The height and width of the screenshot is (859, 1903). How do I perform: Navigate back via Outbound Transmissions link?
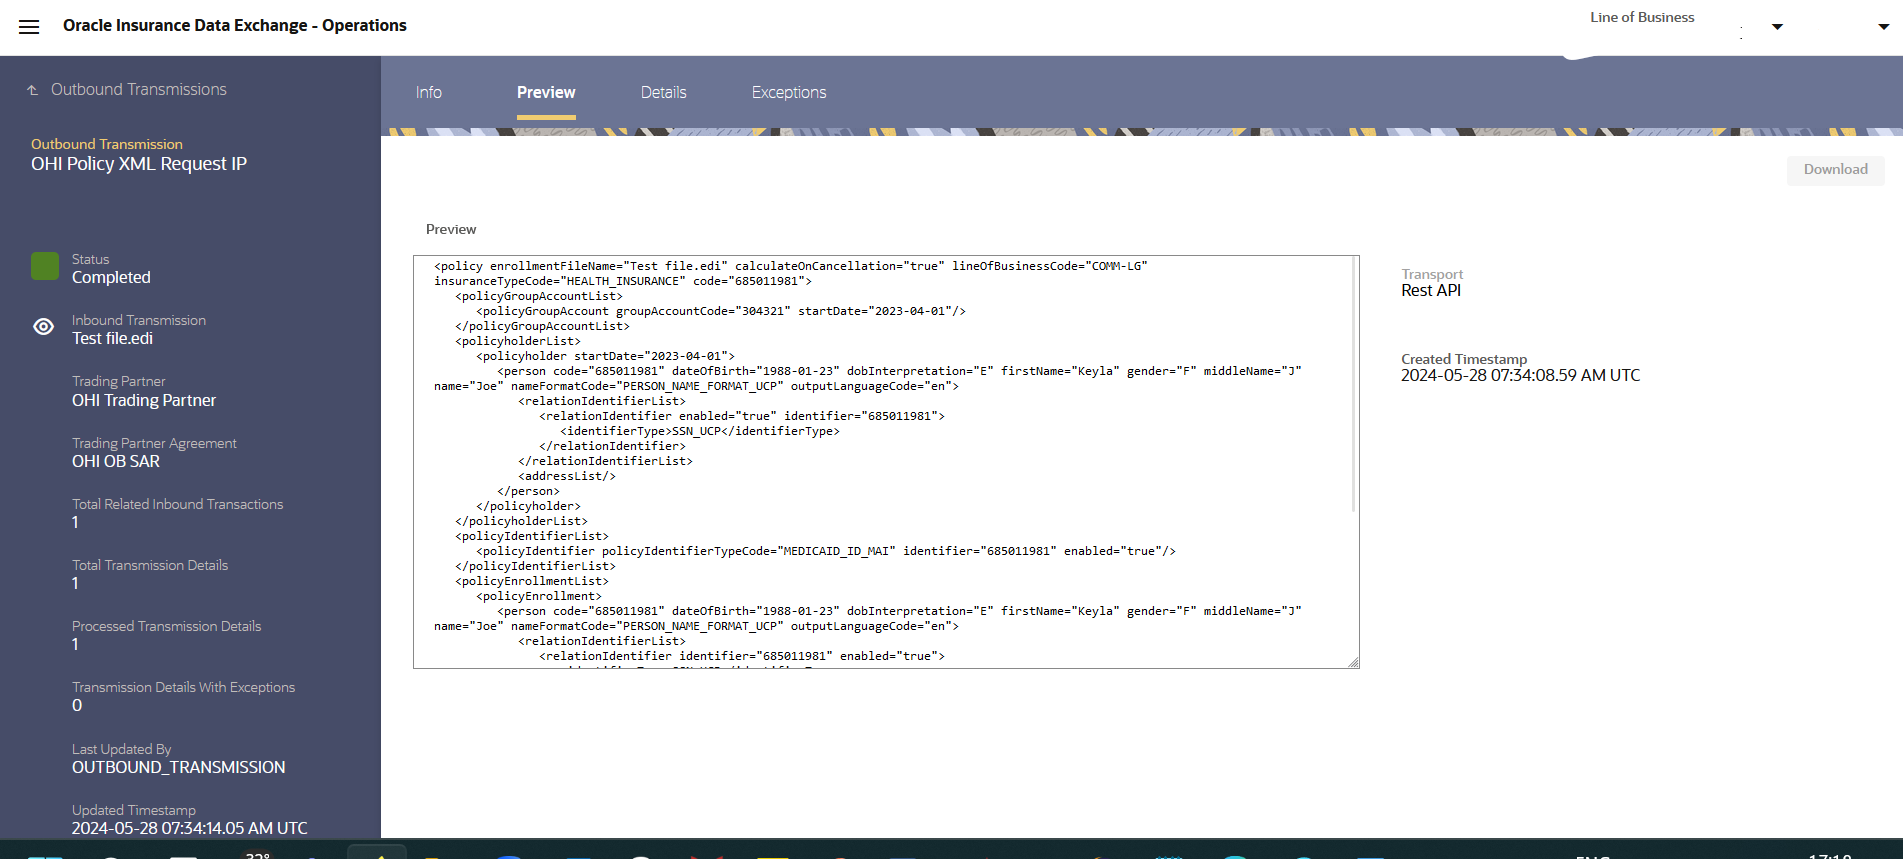pos(139,90)
